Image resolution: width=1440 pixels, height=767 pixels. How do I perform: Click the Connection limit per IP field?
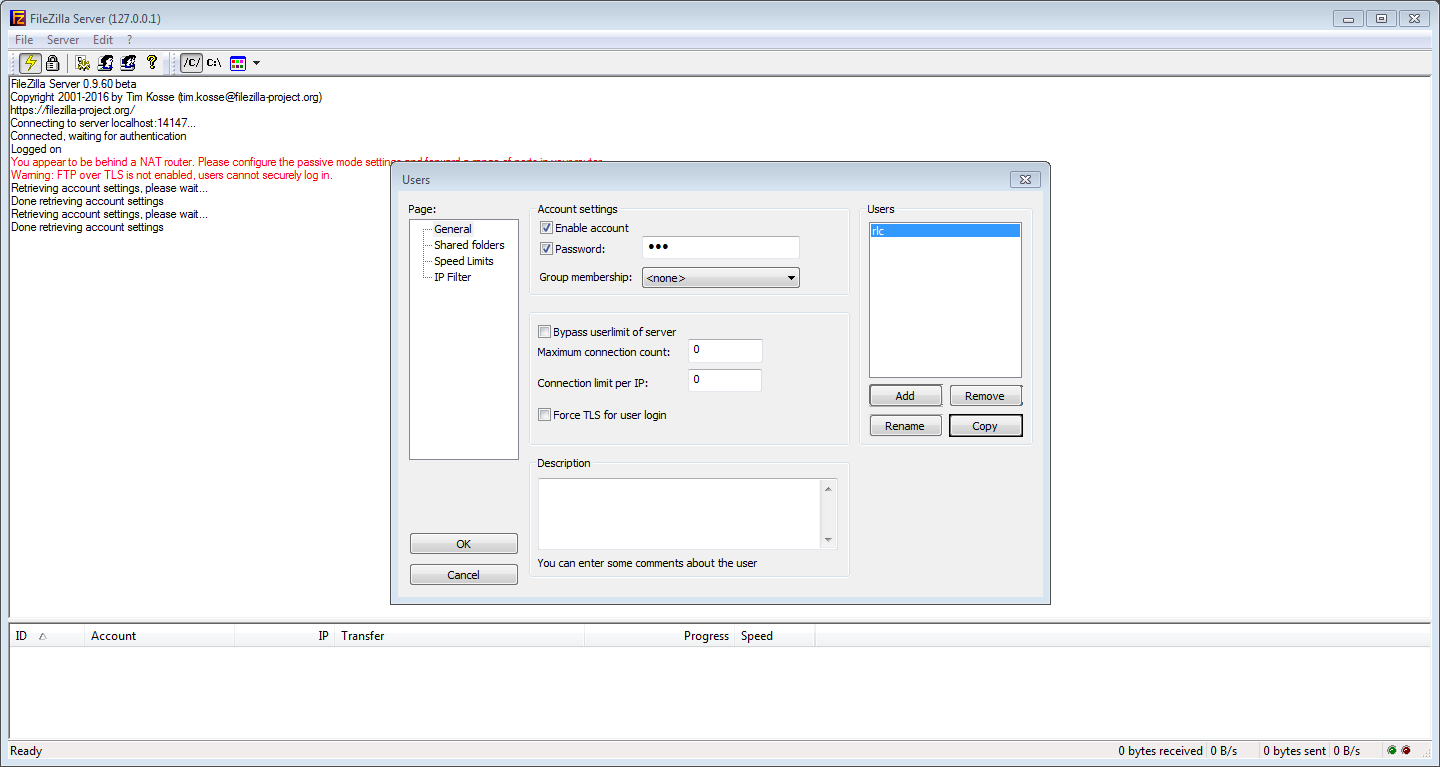pyautogui.click(x=725, y=380)
